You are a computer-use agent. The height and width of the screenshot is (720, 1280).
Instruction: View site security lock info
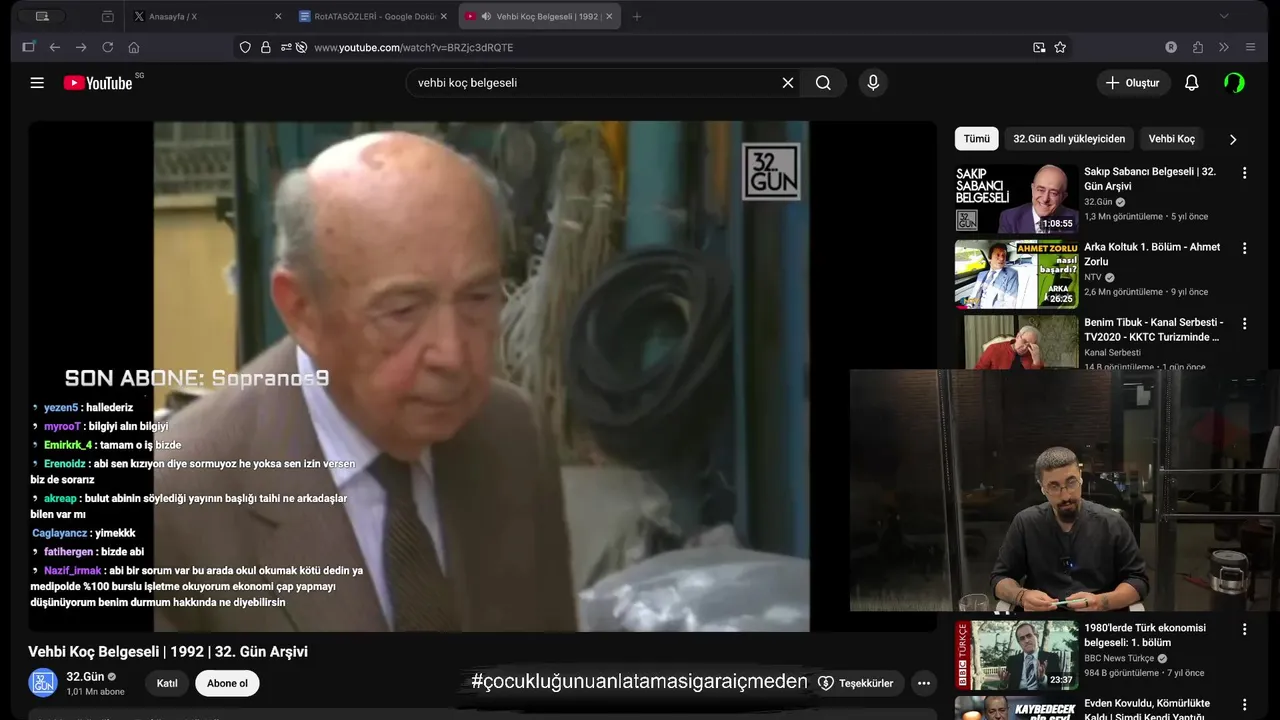[265, 47]
